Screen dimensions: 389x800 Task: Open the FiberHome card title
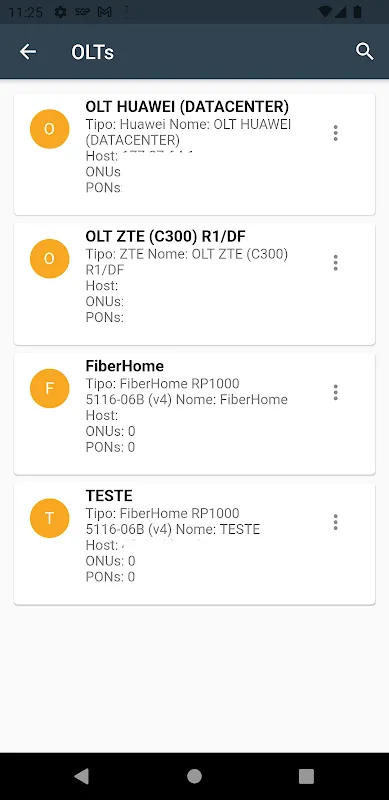pos(125,366)
